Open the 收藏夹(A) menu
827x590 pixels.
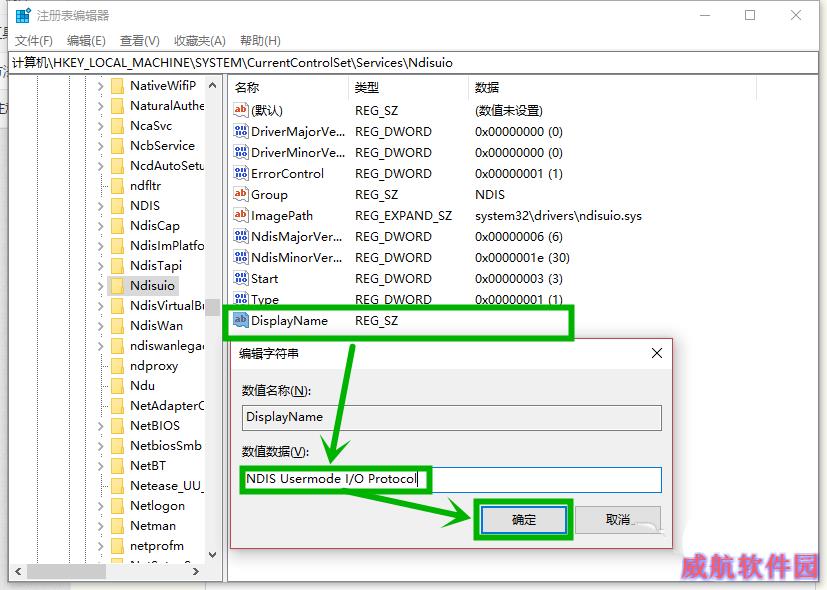[x=199, y=41]
